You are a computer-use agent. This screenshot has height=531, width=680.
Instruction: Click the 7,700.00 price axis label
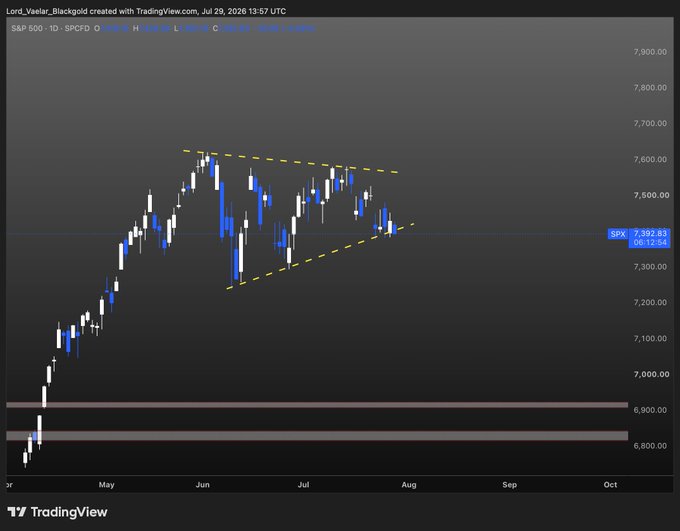tap(650, 124)
